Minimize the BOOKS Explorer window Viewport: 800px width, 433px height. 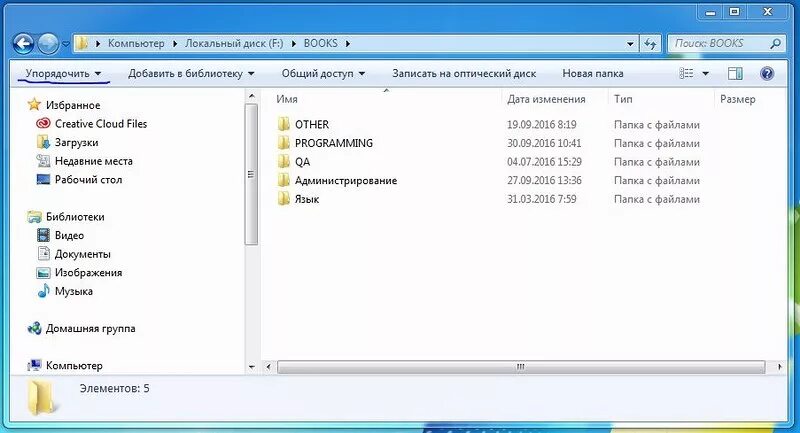[710, 12]
